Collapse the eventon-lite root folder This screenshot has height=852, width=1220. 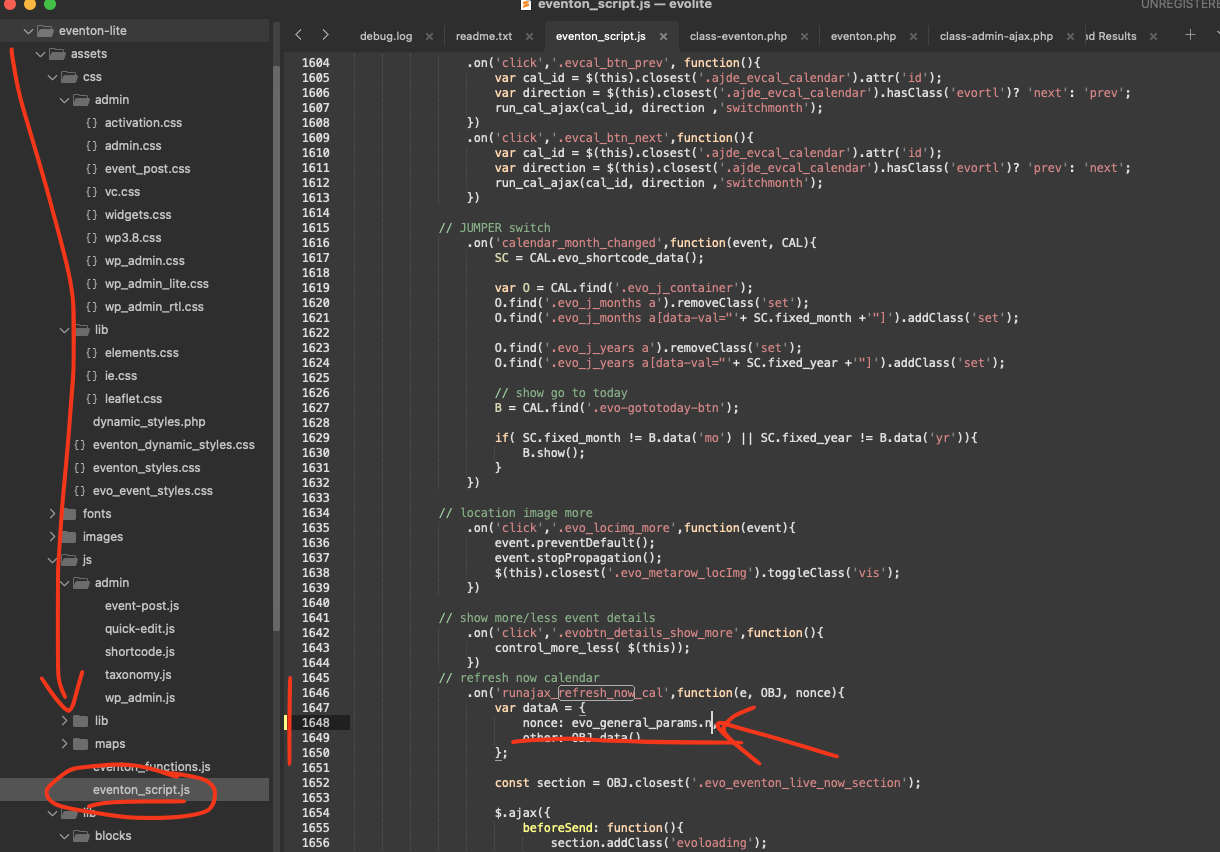pyautogui.click(x=28, y=31)
